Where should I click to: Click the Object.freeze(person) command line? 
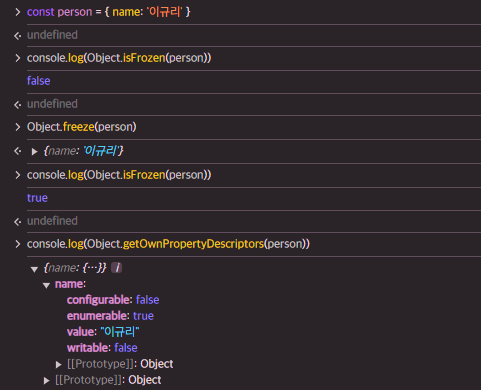pos(82,127)
